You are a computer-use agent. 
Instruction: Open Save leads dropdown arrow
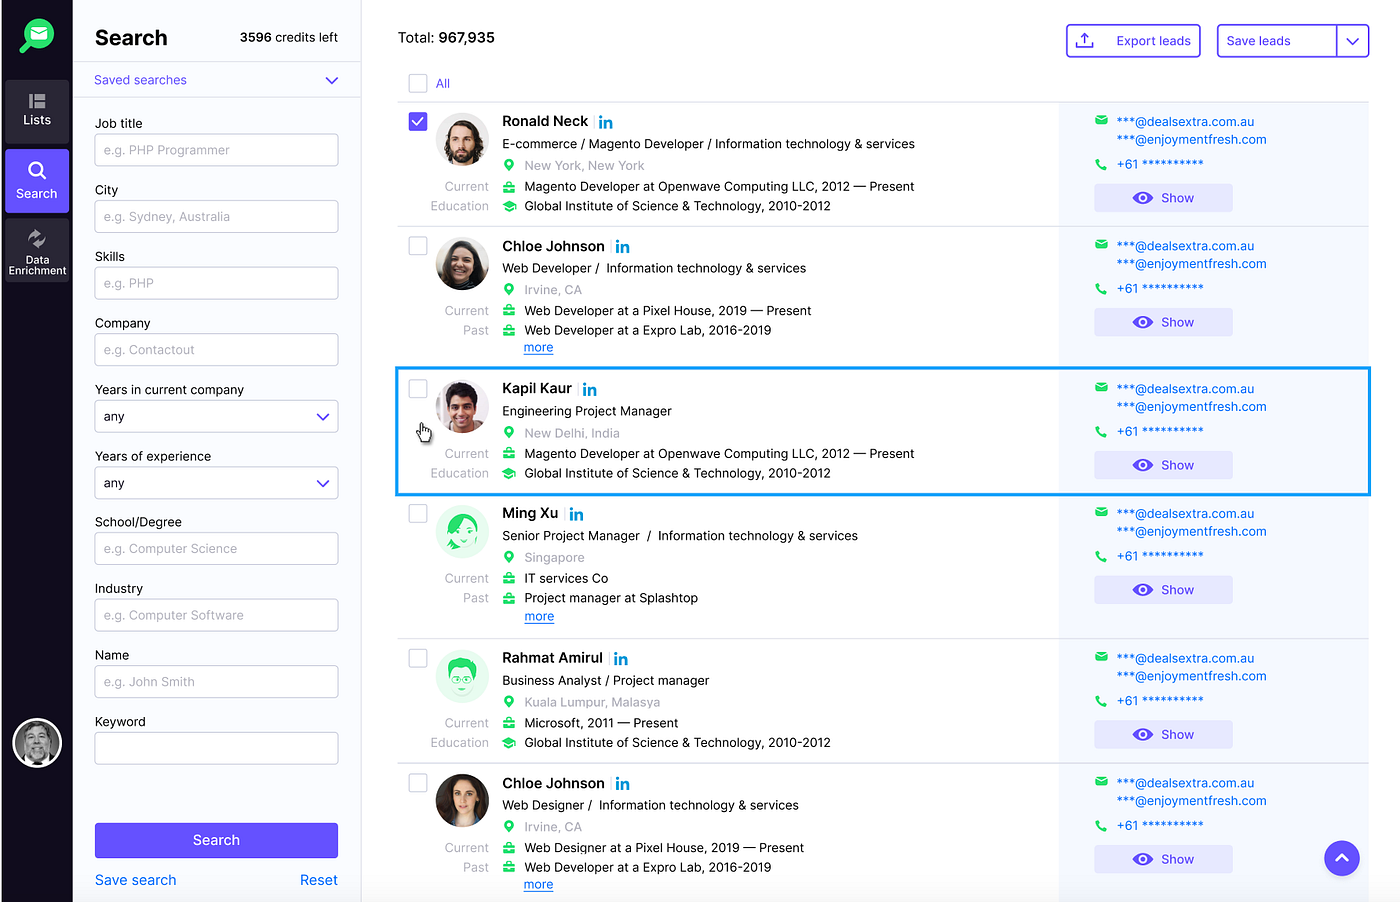pyautogui.click(x=1353, y=41)
